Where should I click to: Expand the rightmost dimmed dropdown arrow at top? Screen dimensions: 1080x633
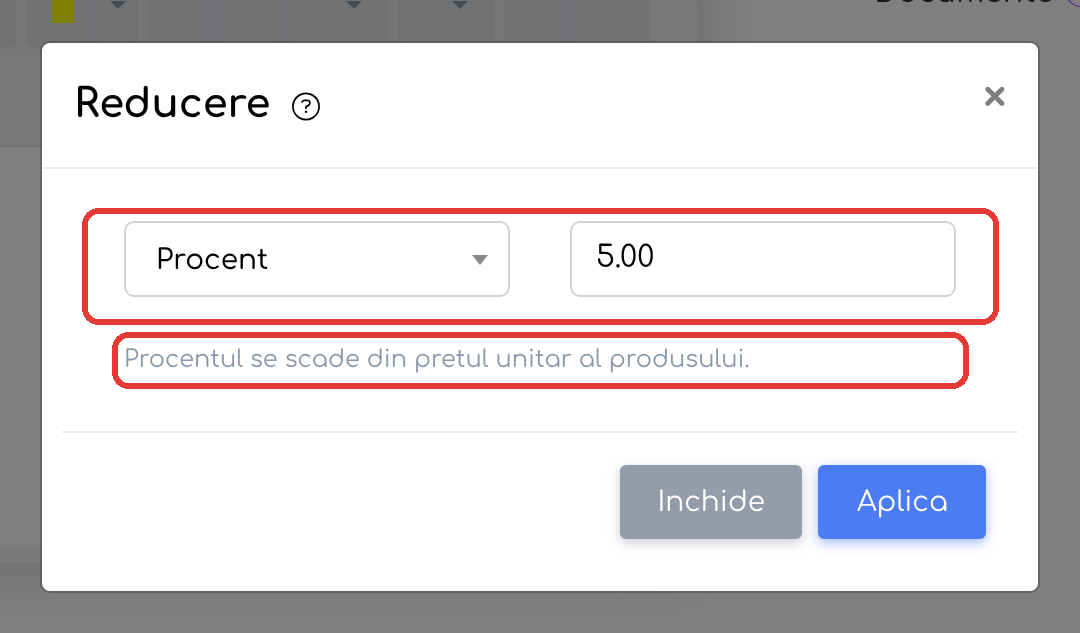click(x=460, y=5)
